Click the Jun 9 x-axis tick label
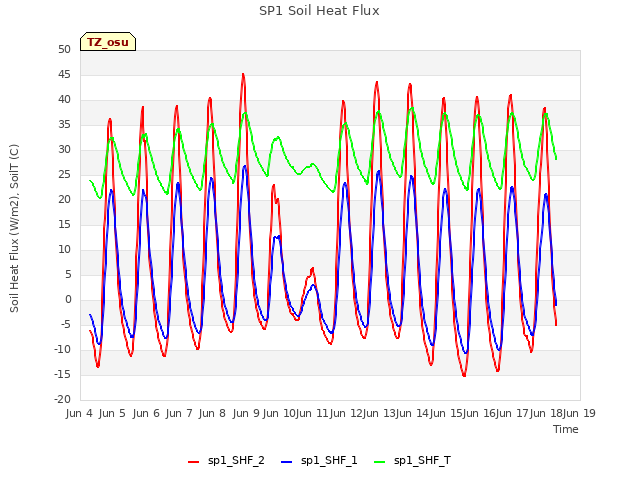This screenshot has width=640, height=480. click(246, 413)
